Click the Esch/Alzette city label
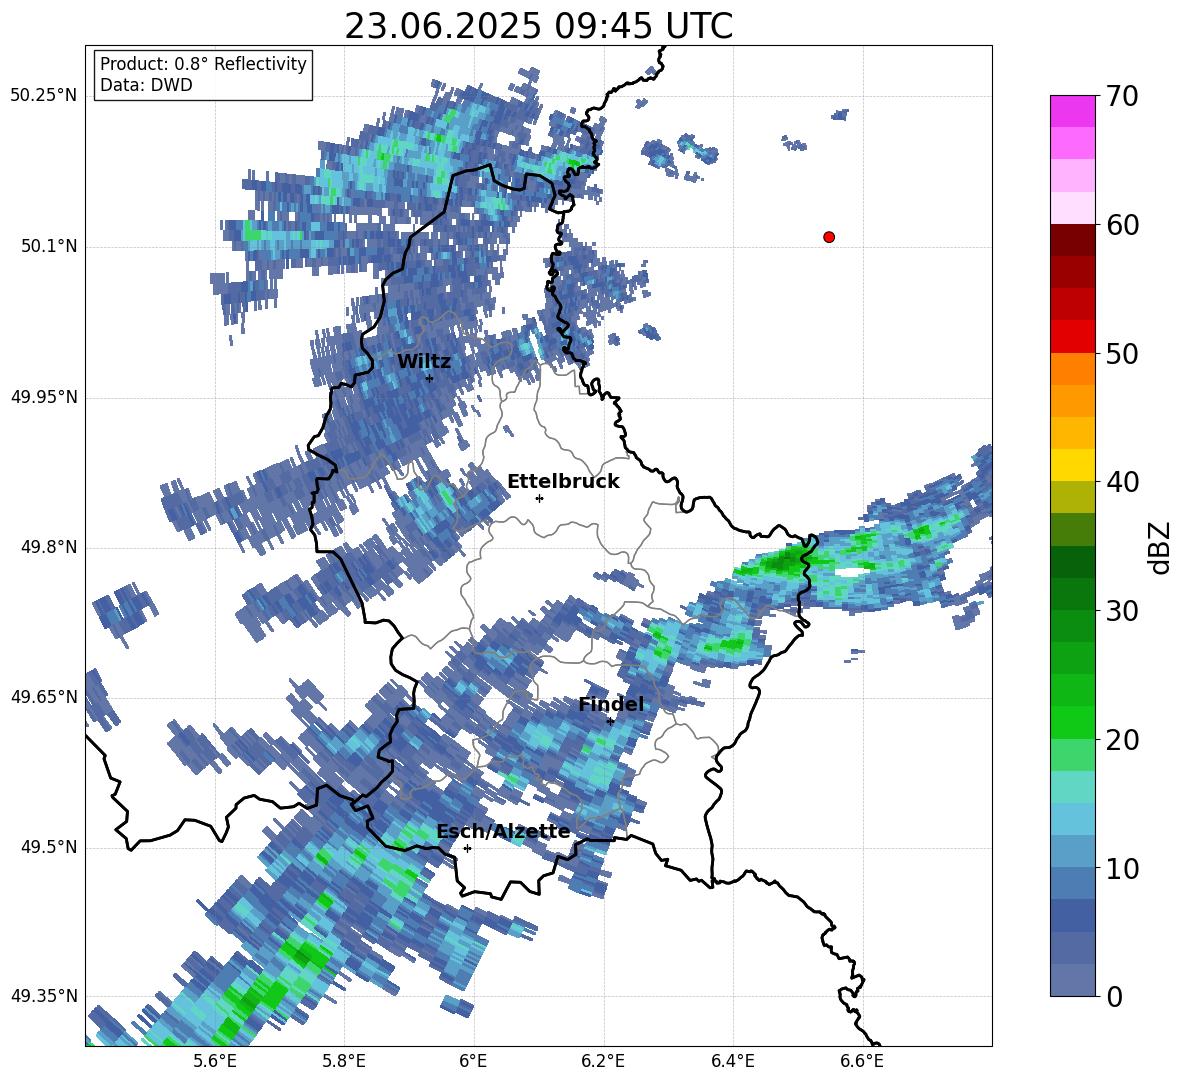1184x1081 pixels. click(503, 832)
